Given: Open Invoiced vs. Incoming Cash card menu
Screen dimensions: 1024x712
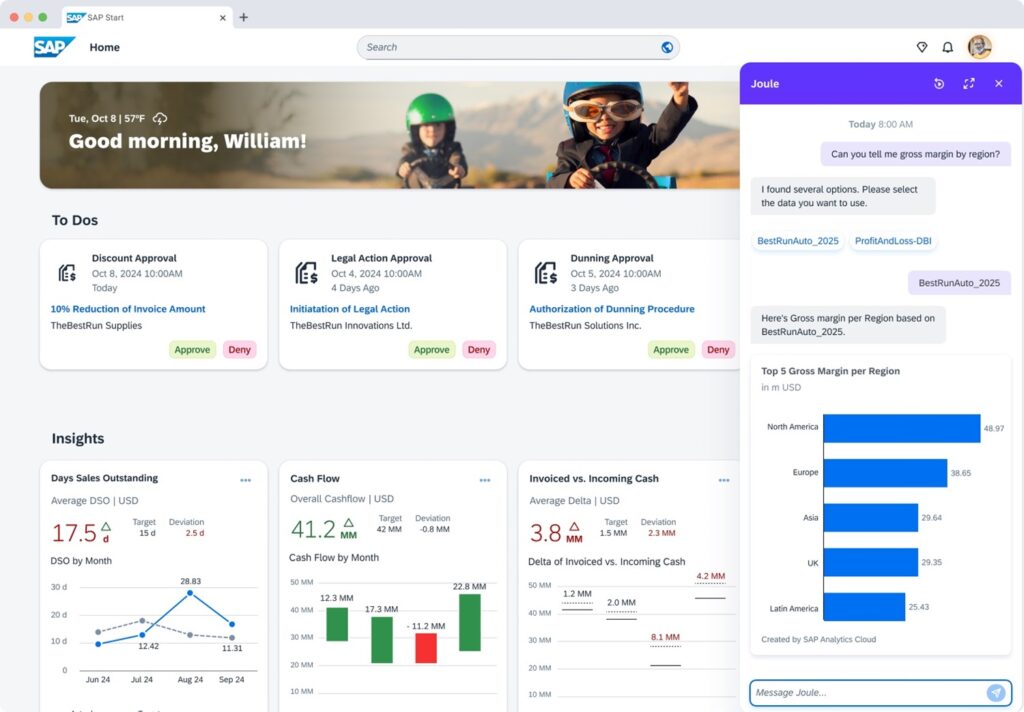Looking at the screenshot, I should pyautogui.click(x=724, y=480).
